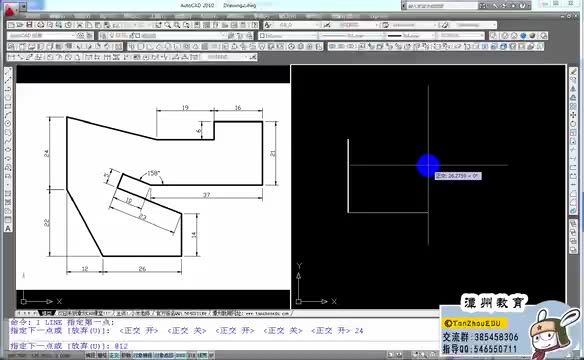Toggle 正交 ortho mode in status bar
The width and height of the screenshot is (584, 360).
click(114, 356)
